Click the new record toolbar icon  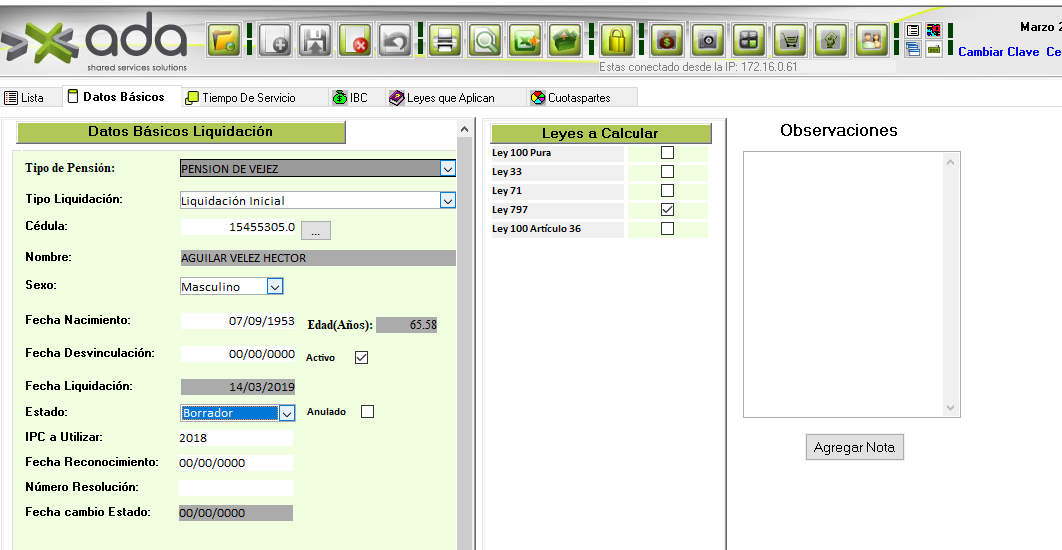point(276,41)
